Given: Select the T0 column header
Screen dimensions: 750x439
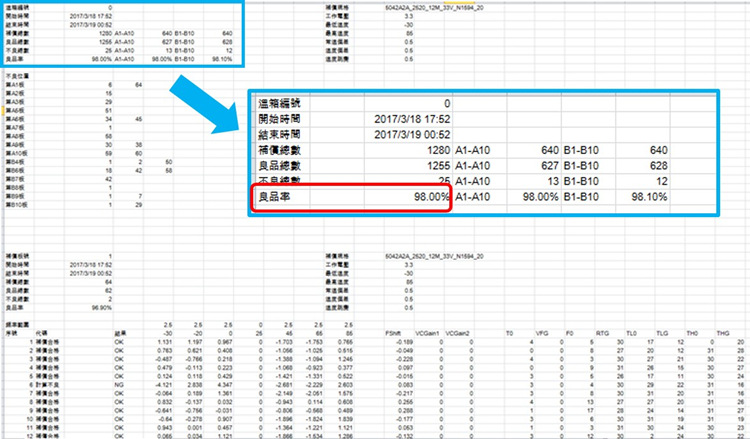Looking at the screenshot, I should (509, 333).
